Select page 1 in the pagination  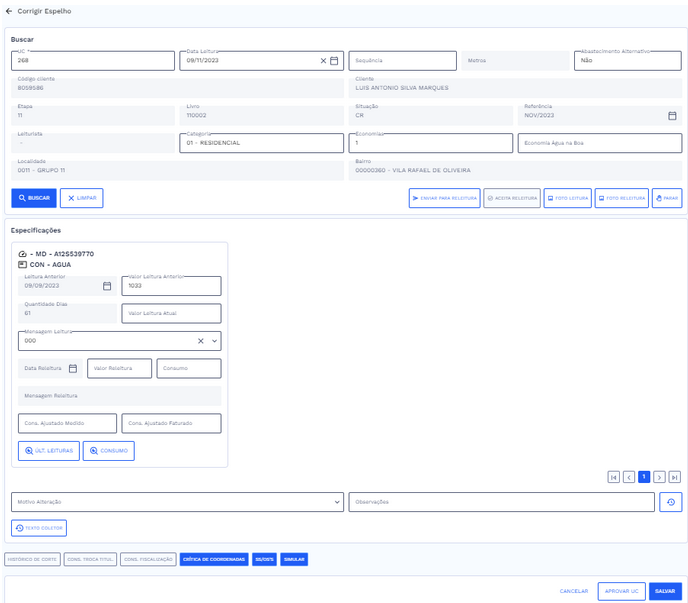tap(644, 477)
